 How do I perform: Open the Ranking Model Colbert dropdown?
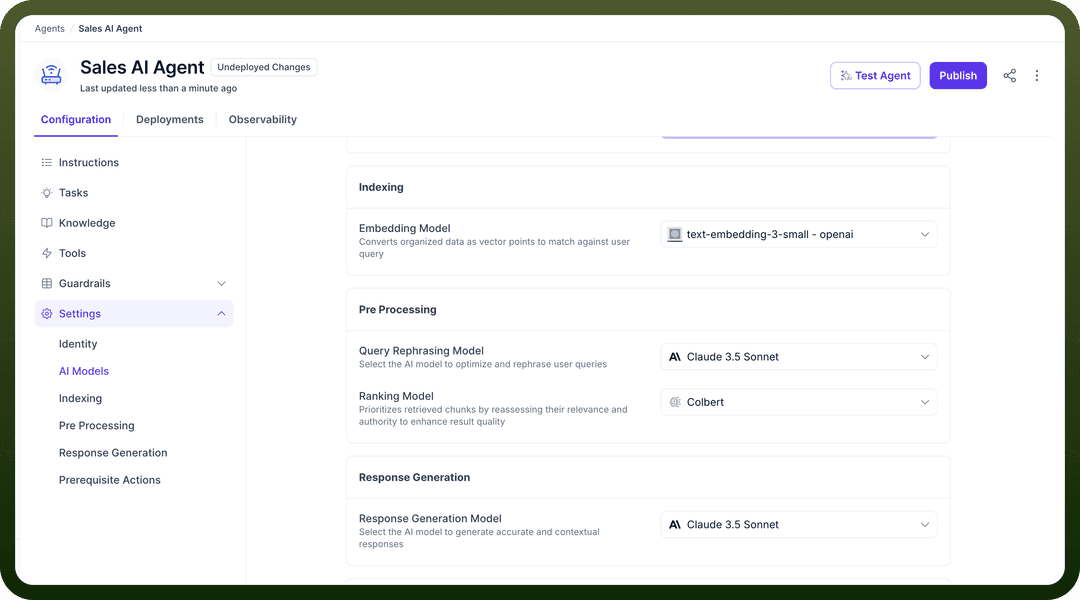click(x=799, y=402)
